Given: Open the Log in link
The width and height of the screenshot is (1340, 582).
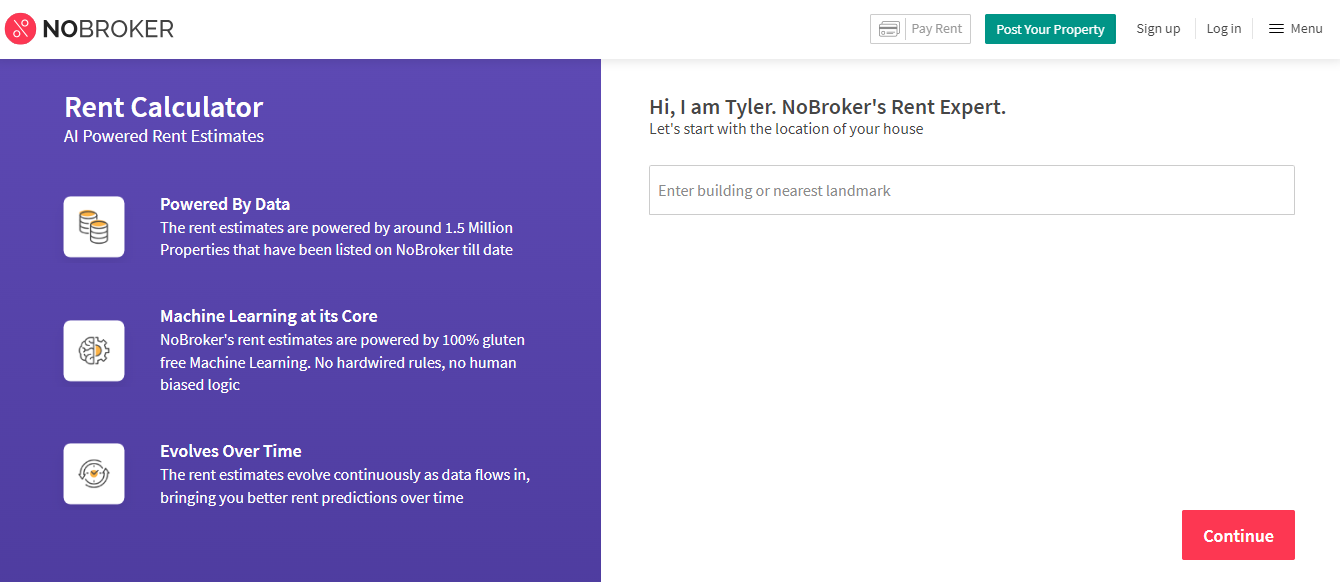Looking at the screenshot, I should click(1224, 29).
